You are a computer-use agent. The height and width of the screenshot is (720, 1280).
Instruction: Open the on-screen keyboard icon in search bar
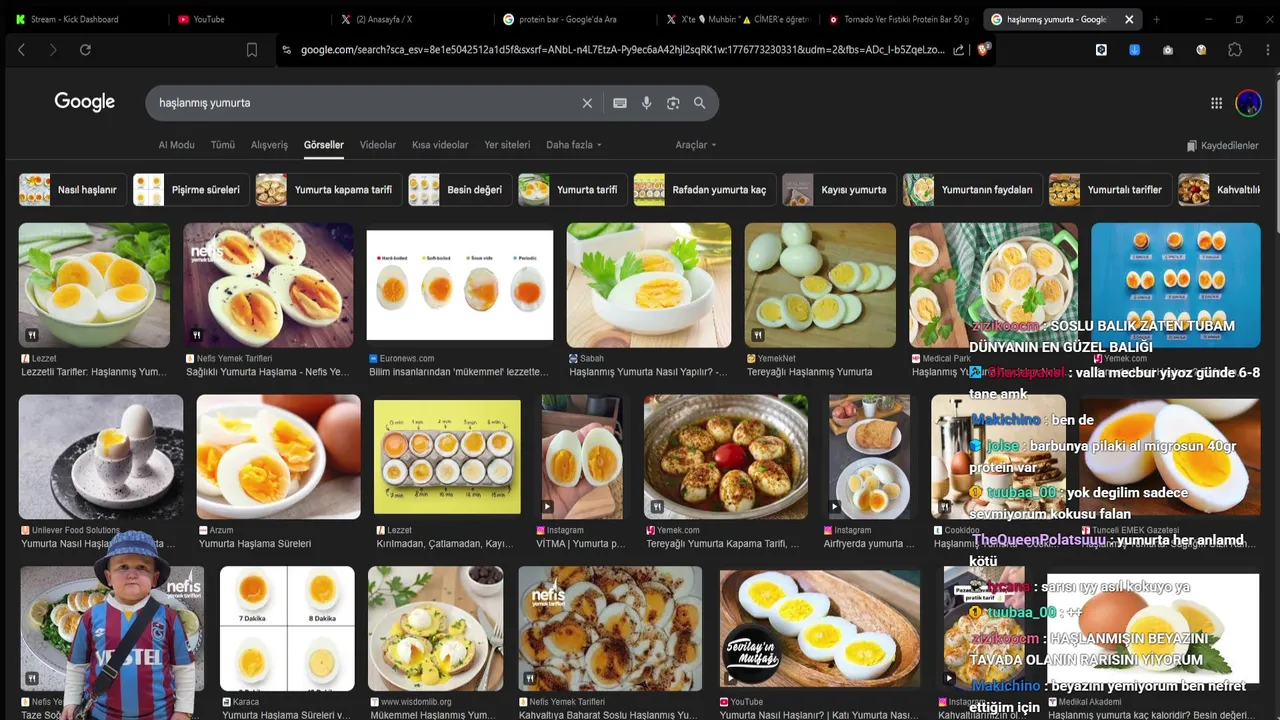pos(620,103)
